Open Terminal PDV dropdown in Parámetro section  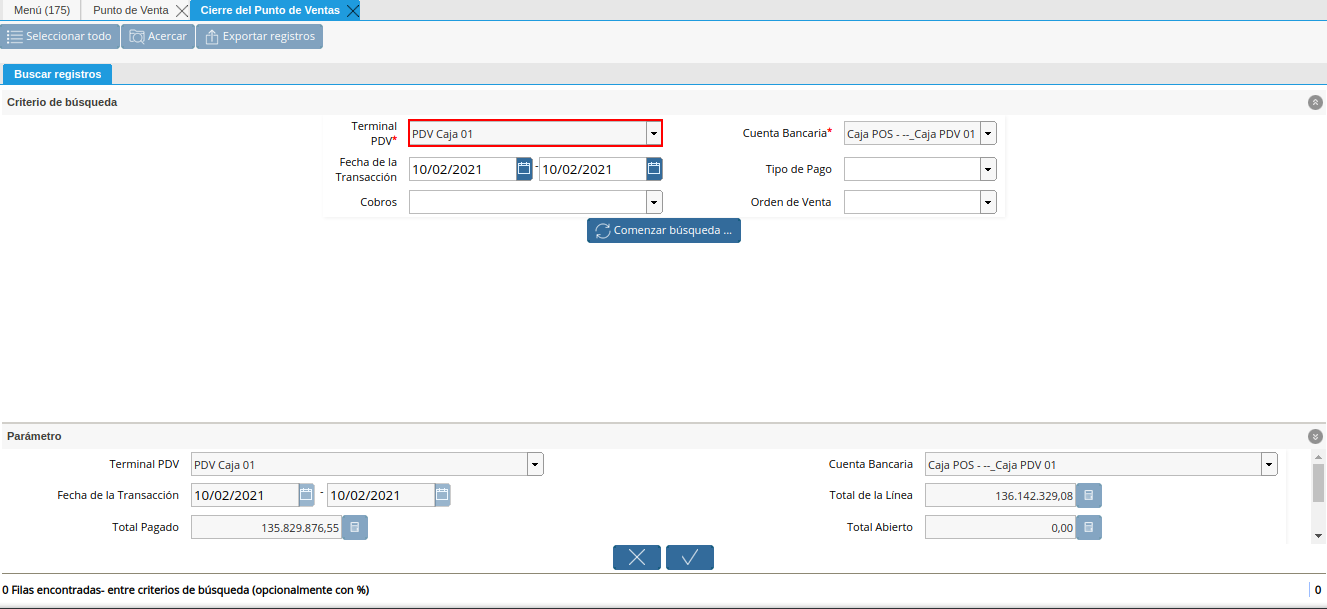(535, 465)
